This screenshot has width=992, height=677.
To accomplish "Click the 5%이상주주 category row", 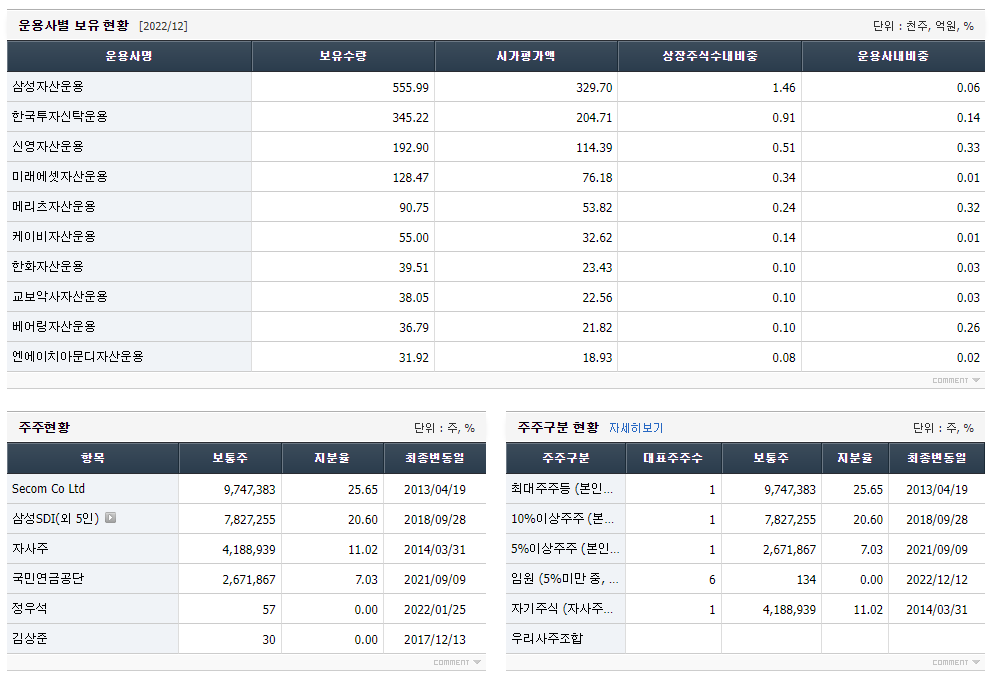I will [745, 549].
